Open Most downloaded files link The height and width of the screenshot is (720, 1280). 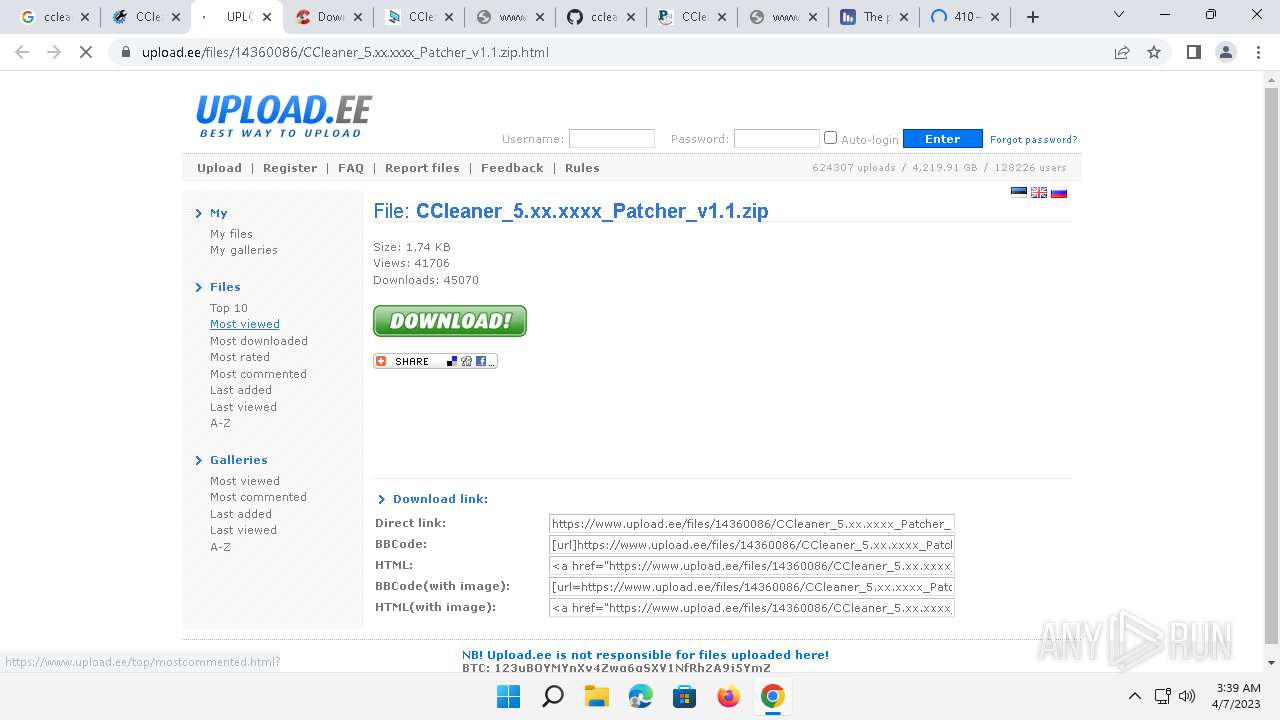tap(259, 341)
